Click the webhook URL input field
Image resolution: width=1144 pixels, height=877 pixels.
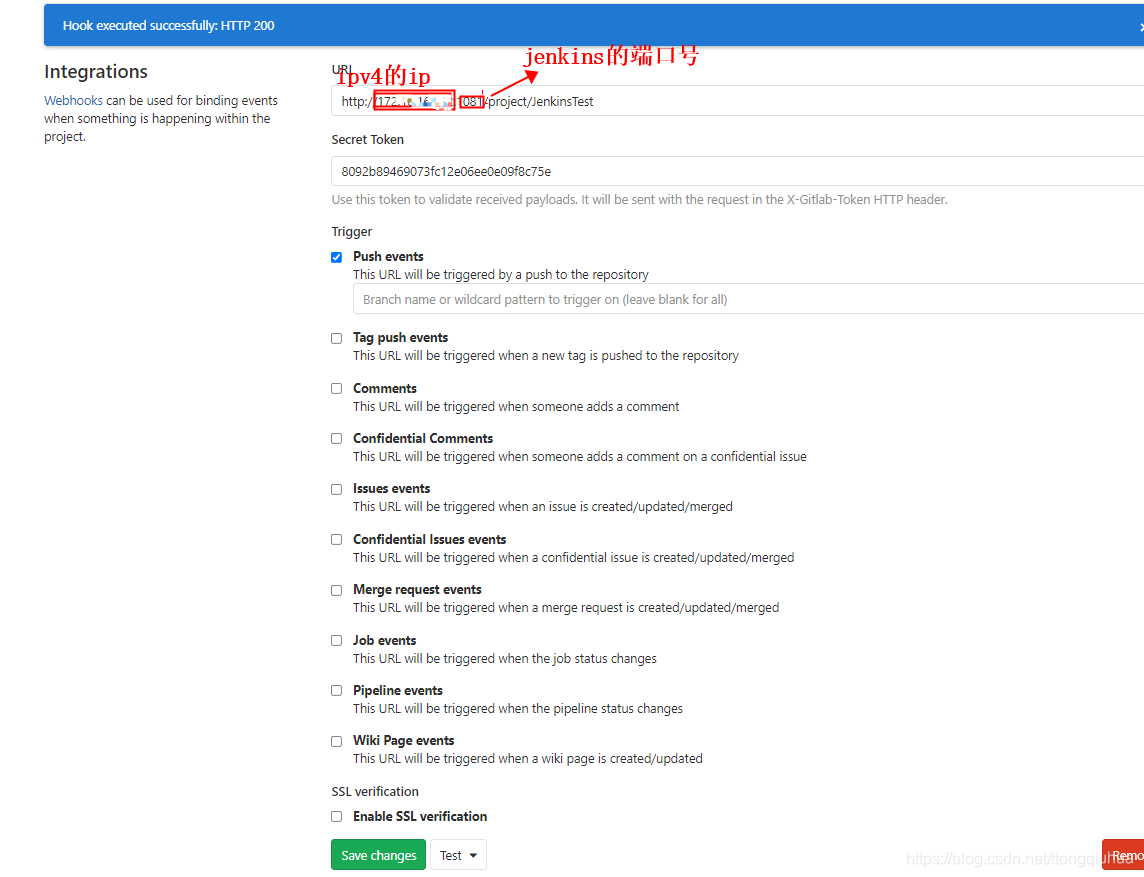pos(700,101)
